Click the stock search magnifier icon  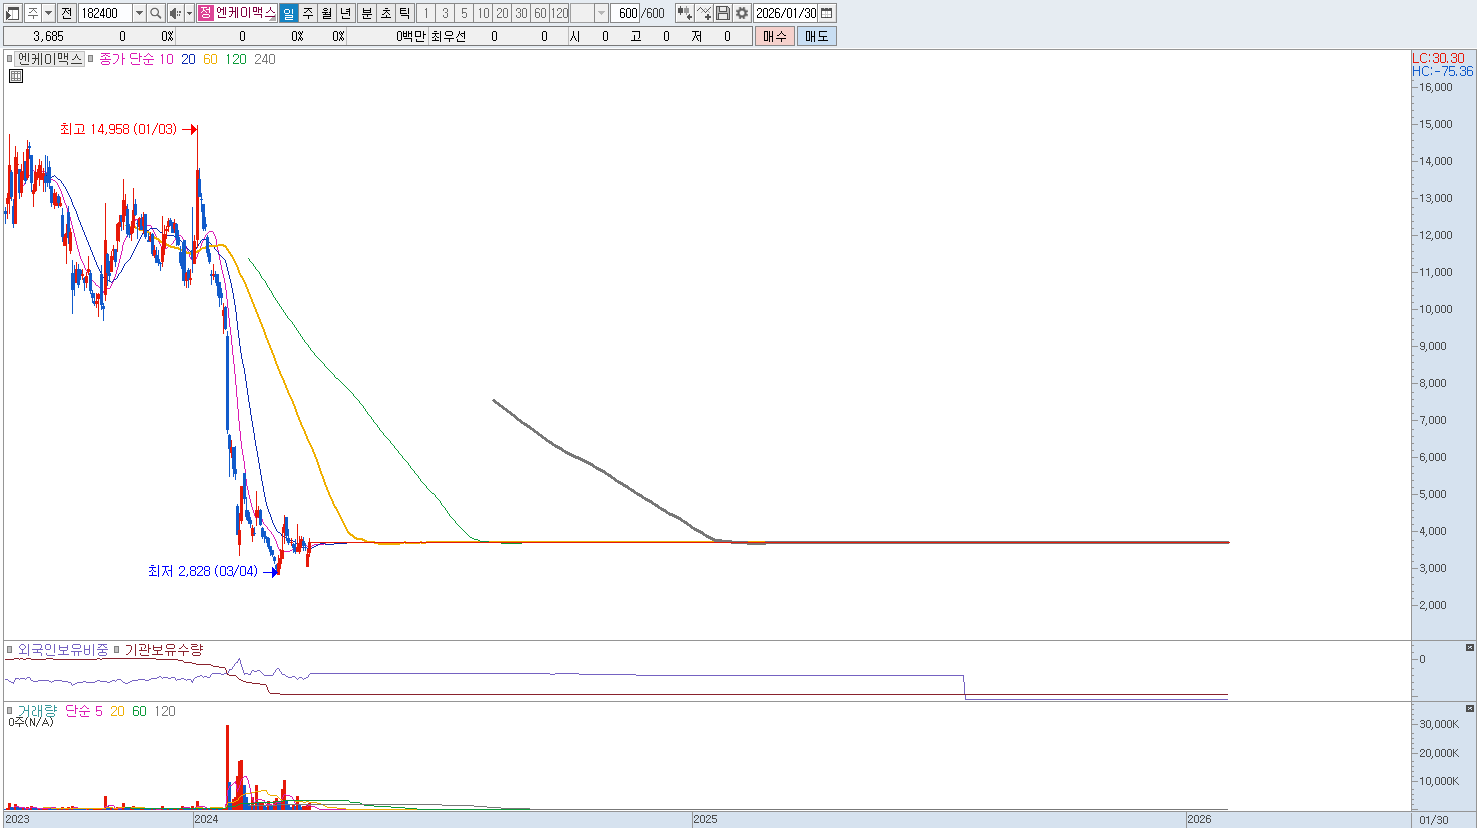pyautogui.click(x=156, y=13)
